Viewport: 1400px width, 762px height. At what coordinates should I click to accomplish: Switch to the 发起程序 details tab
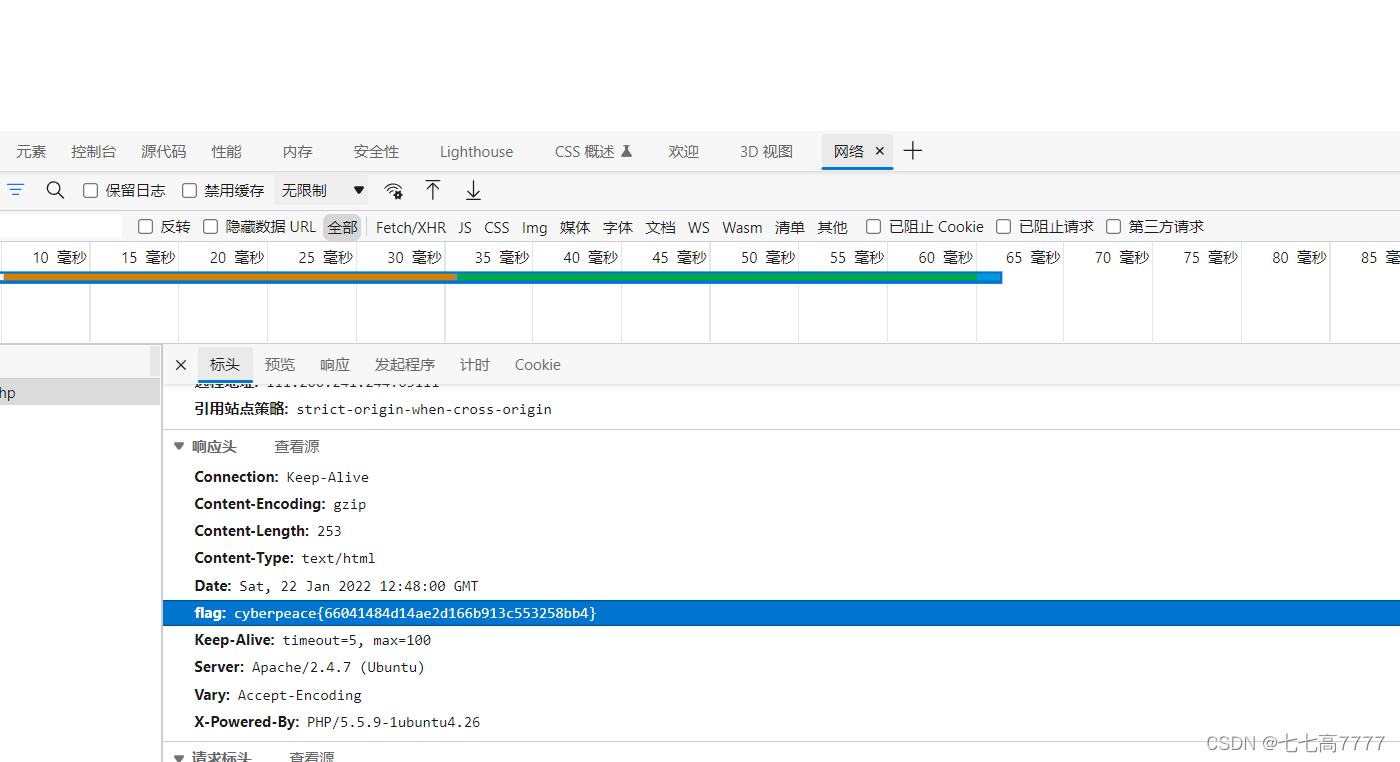(x=405, y=365)
